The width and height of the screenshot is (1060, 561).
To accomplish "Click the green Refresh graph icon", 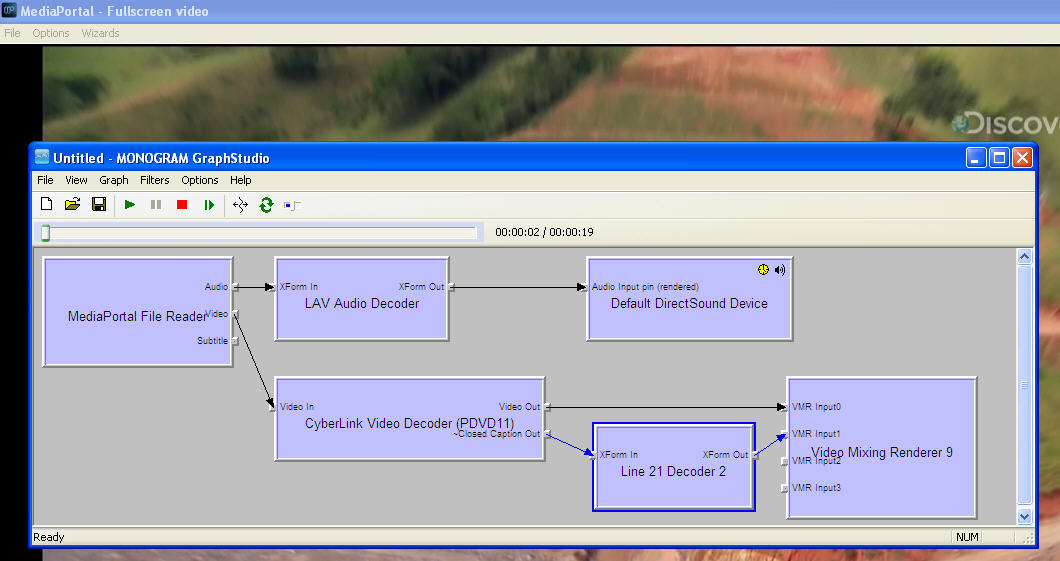I will pyautogui.click(x=266, y=205).
